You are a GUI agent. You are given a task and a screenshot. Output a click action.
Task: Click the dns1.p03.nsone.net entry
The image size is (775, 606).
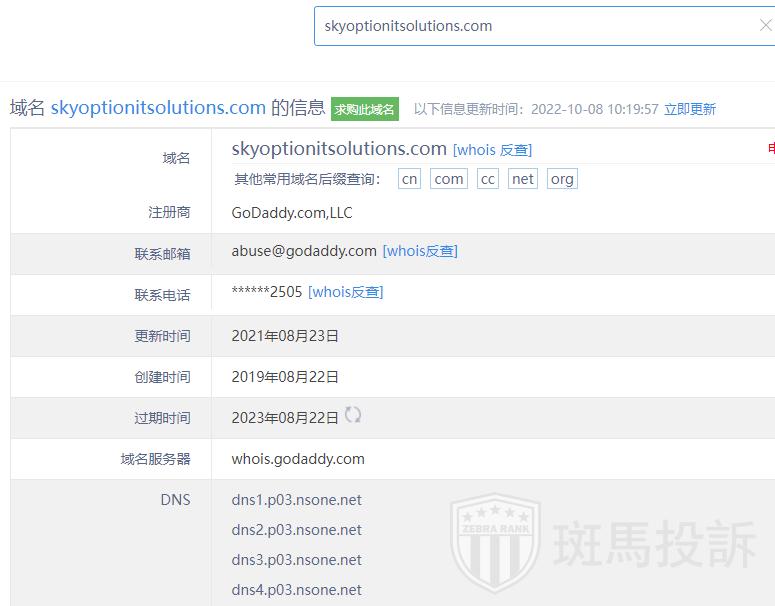tap(296, 500)
